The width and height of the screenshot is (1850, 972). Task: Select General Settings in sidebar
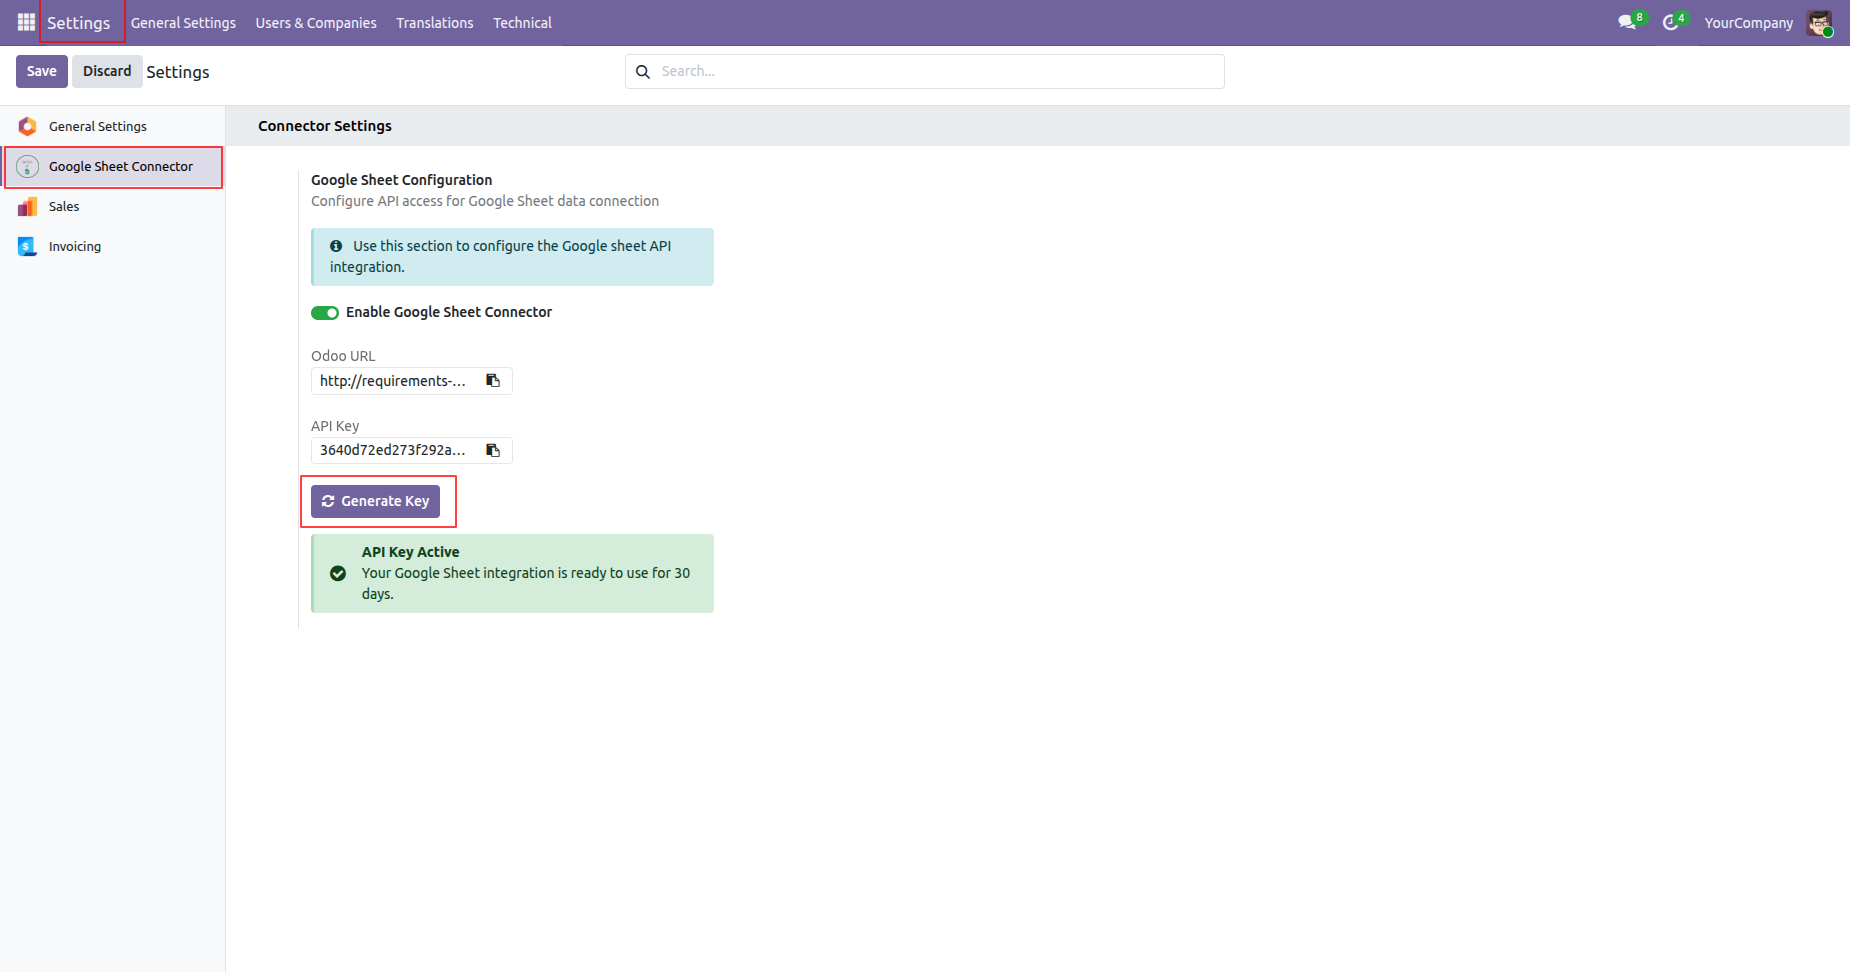[112, 126]
